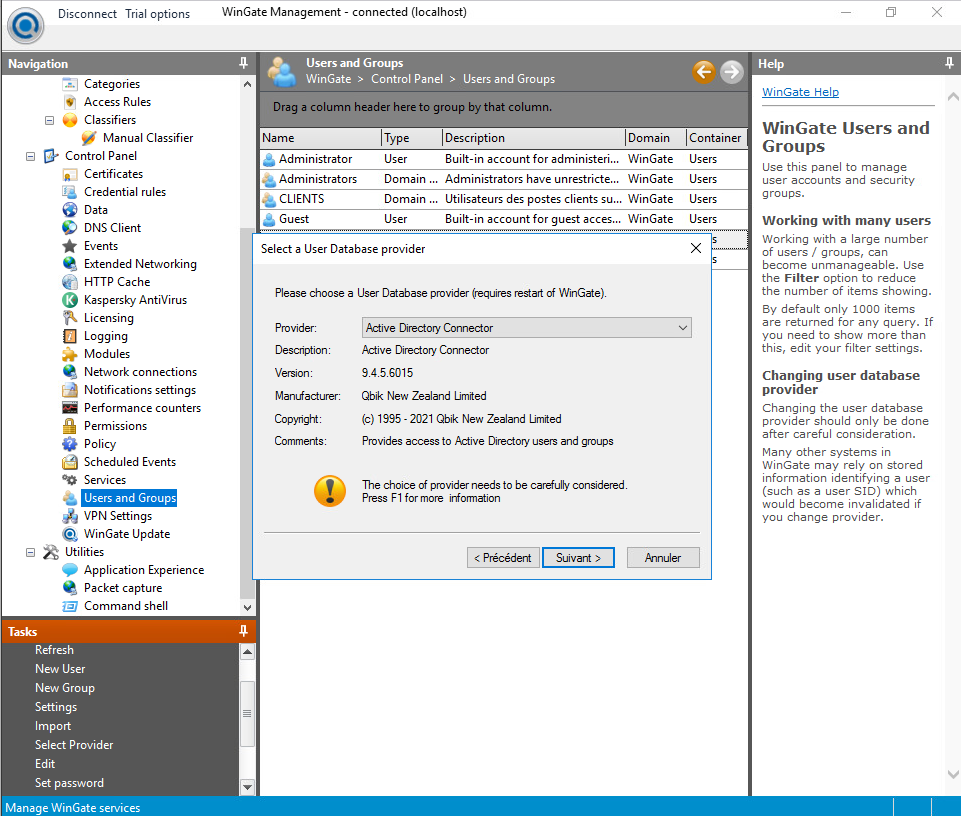Open Trial options menu

[x=157, y=14]
